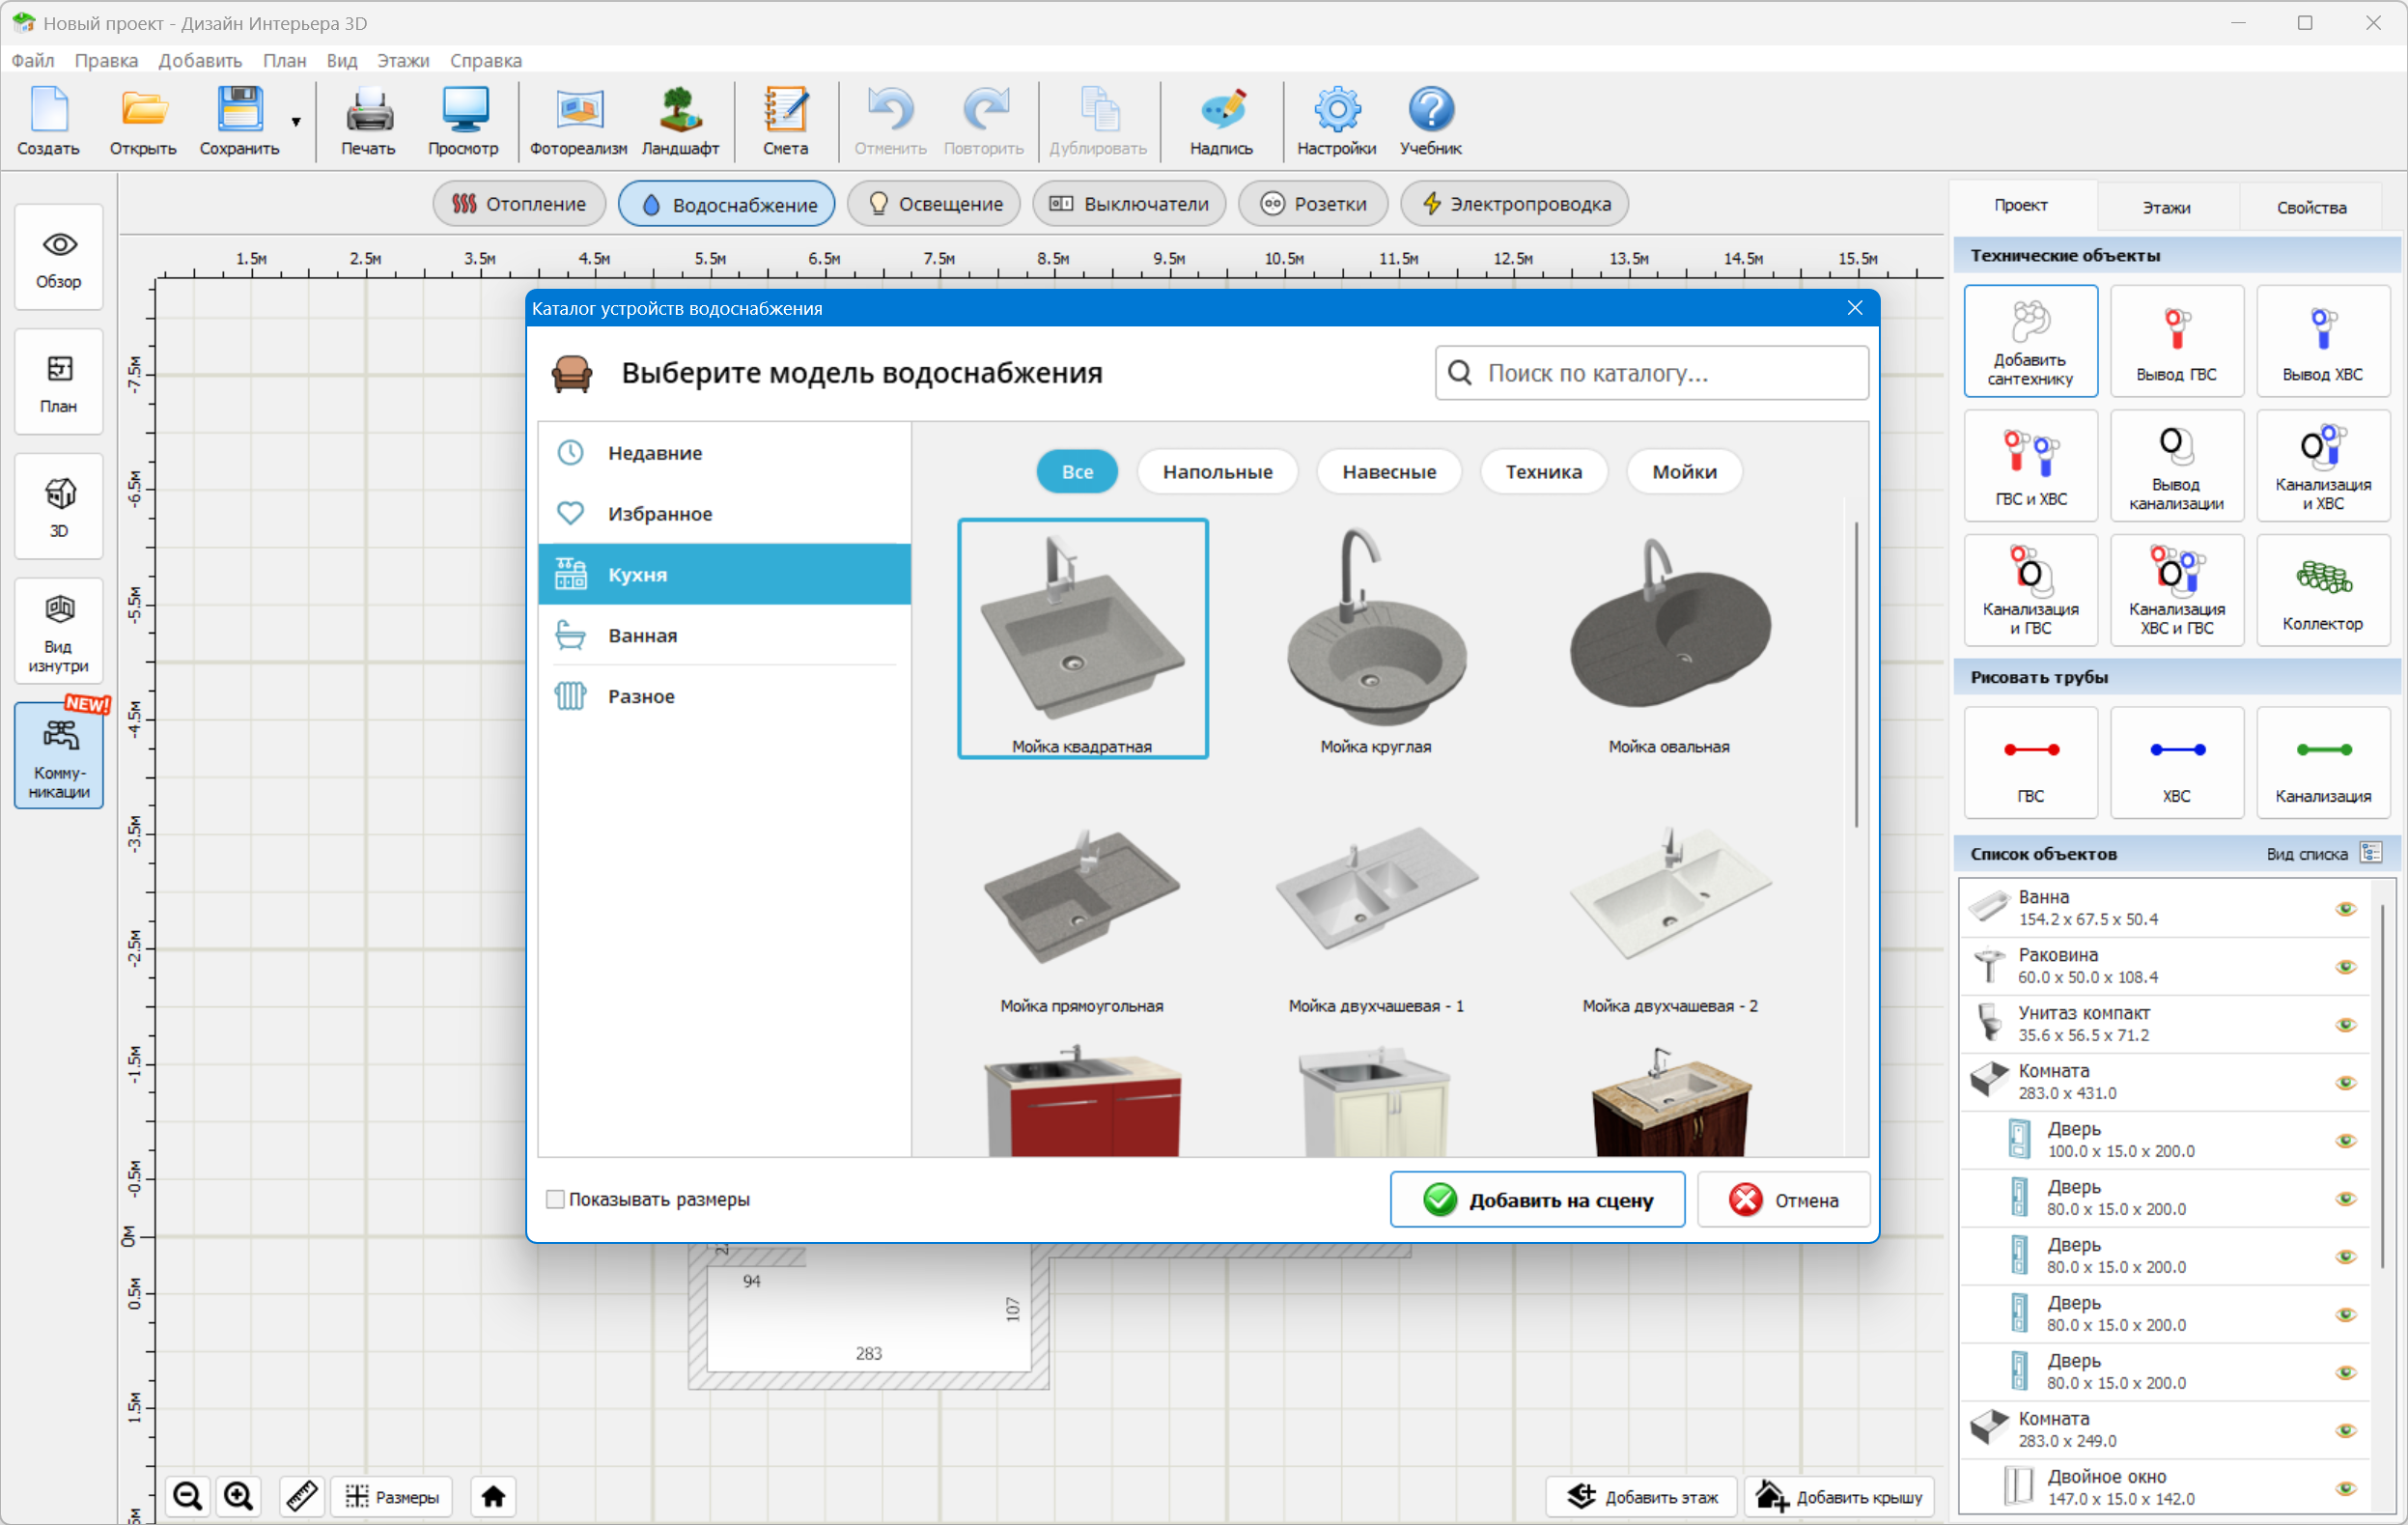Hide the Ванна object with eye icon

pyautogui.click(x=2345, y=908)
